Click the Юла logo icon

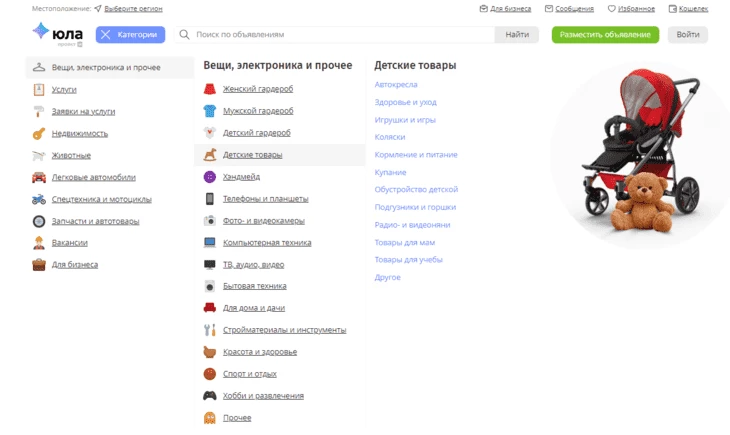tap(41, 31)
